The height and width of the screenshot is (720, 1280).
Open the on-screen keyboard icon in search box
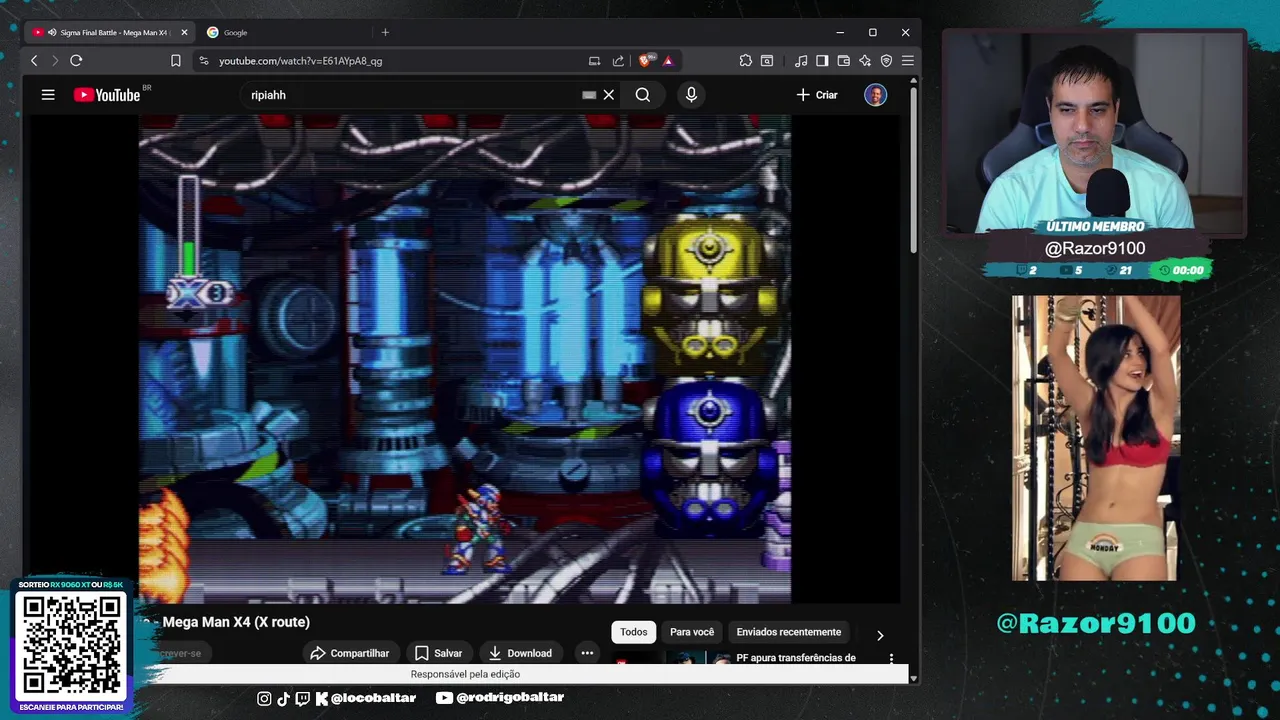[x=589, y=95]
